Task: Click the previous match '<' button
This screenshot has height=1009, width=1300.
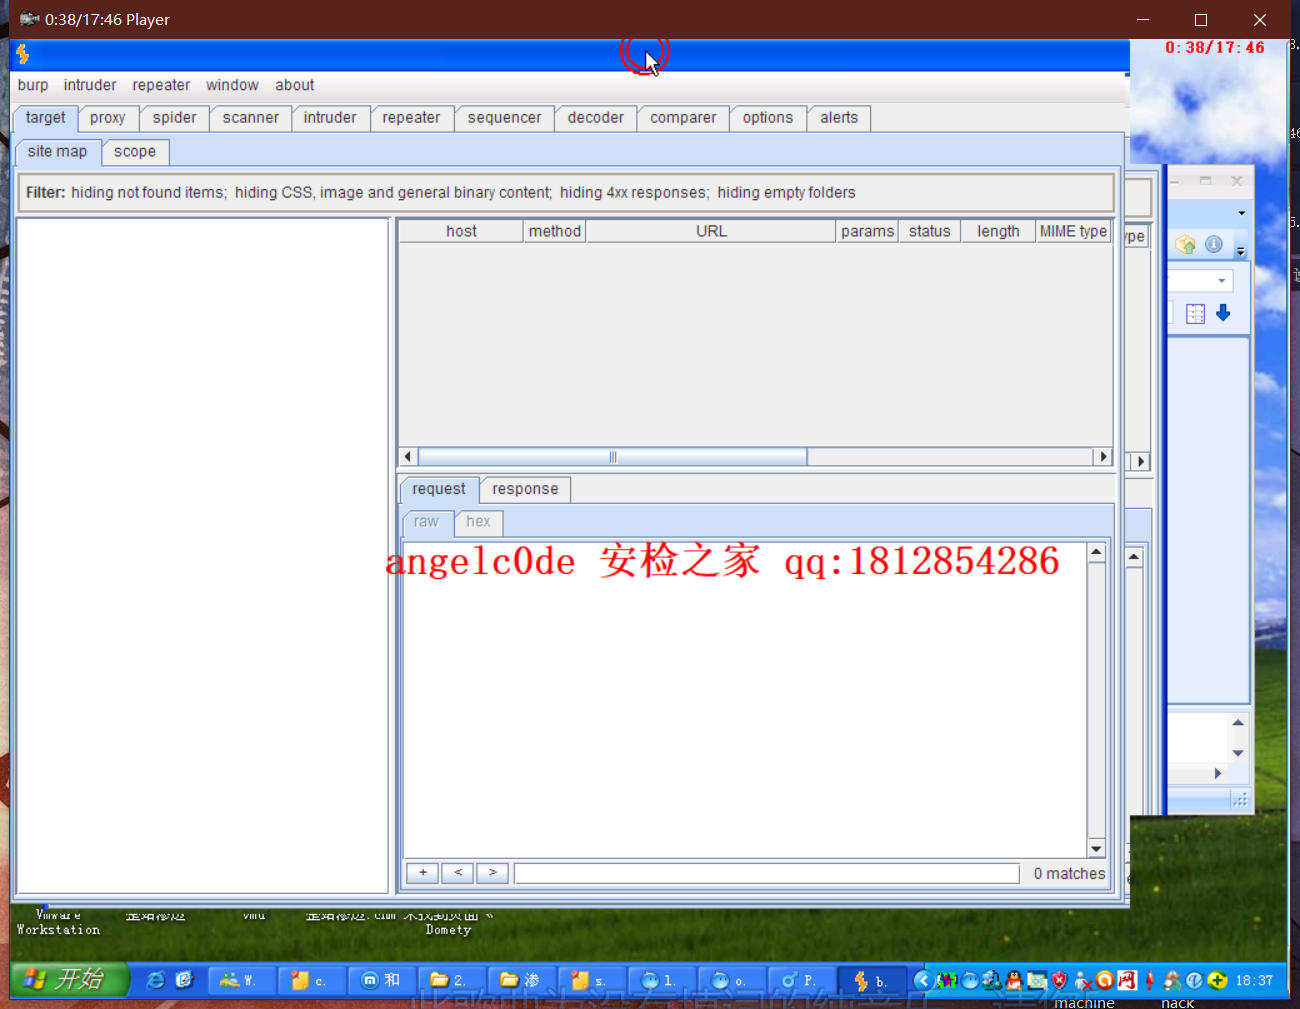Action: (x=458, y=873)
